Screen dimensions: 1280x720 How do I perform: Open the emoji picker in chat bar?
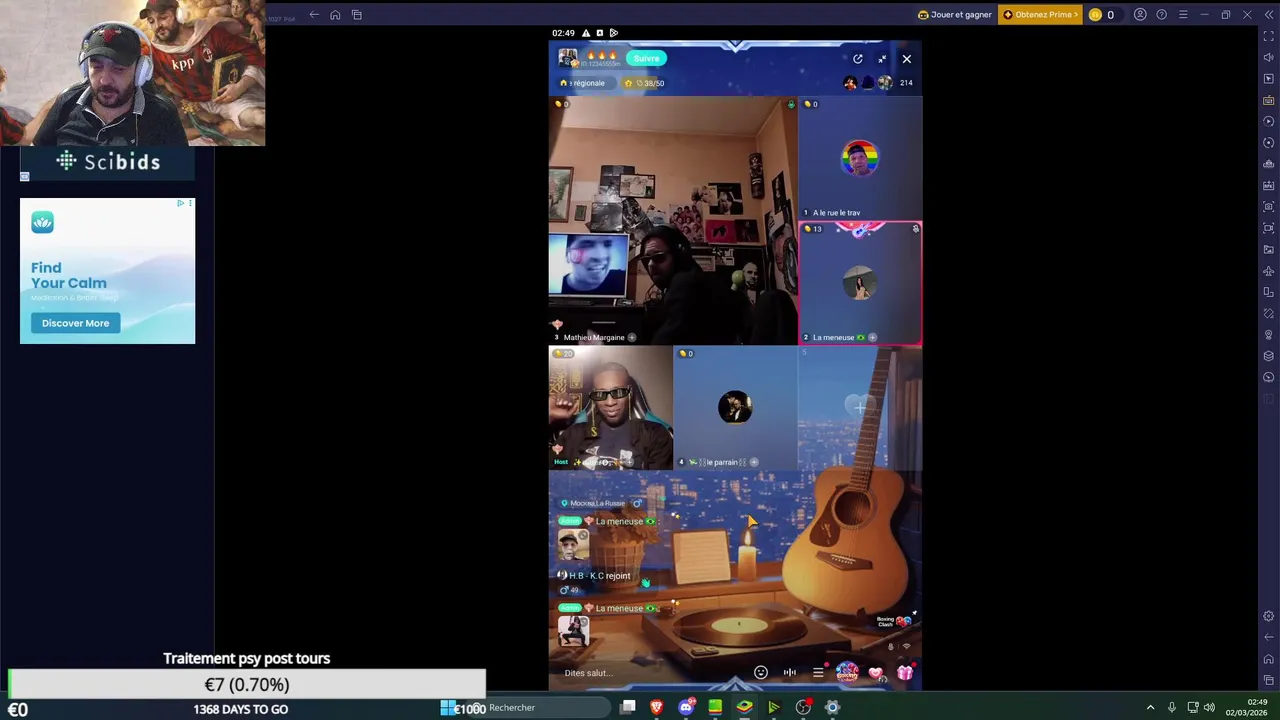[761, 673]
